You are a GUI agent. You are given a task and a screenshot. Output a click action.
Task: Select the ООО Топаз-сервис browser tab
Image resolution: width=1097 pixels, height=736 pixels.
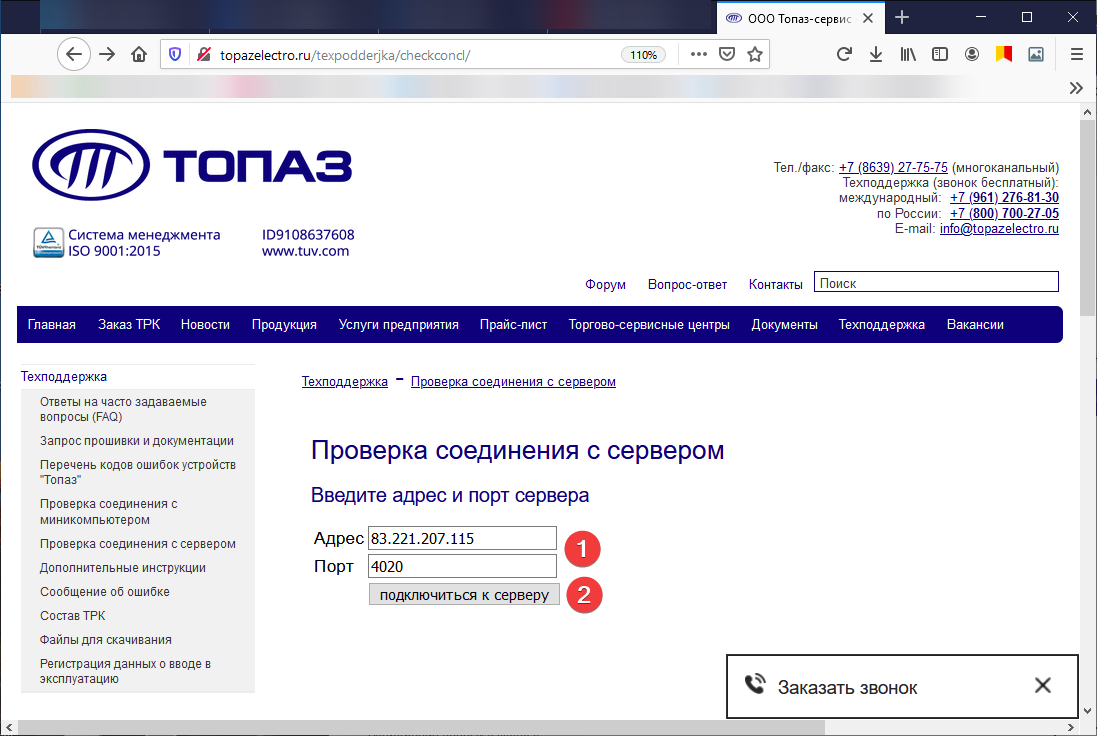pyautogui.click(x=800, y=18)
